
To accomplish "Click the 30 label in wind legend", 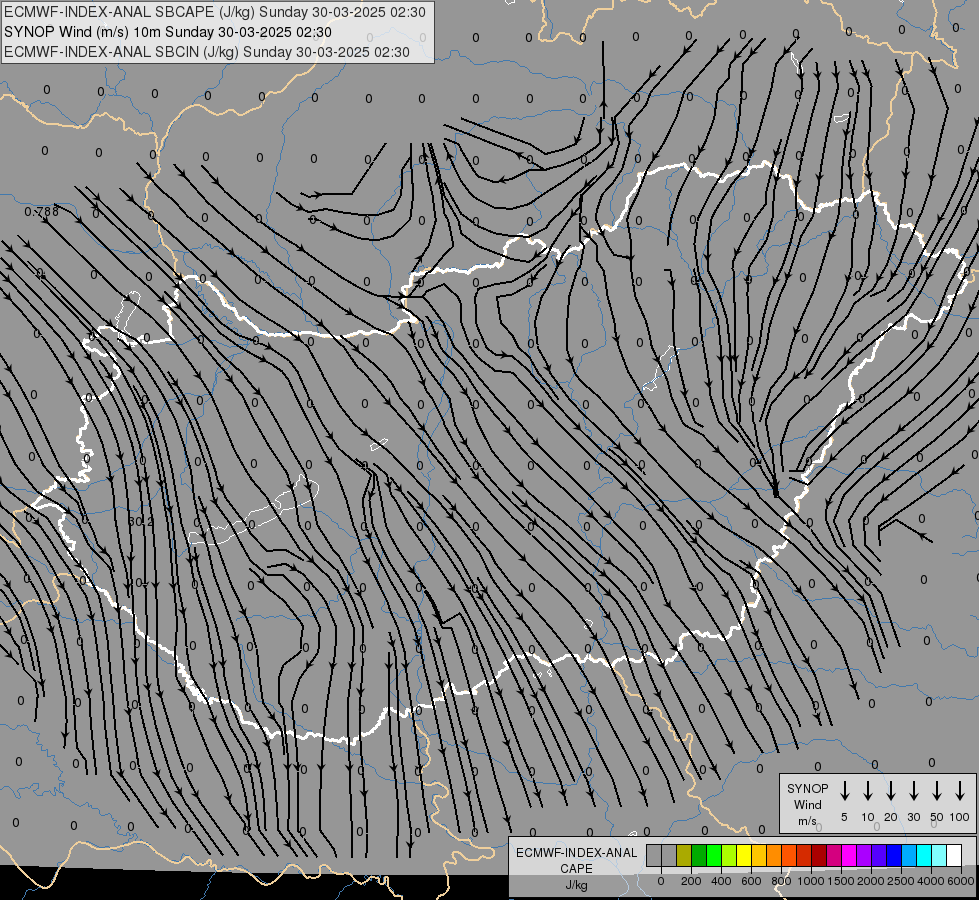I will [913, 817].
